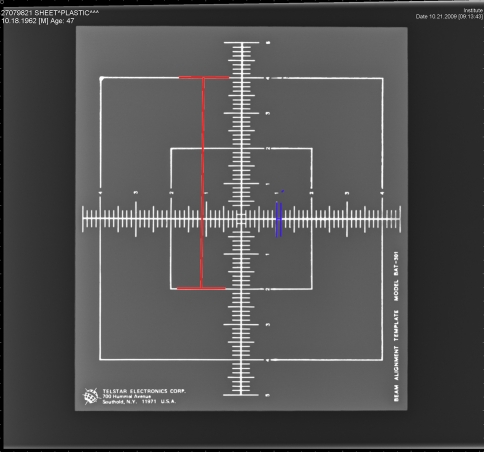Click the MODEL BAT-301 vertical text
This screenshot has width=484, height=452.
[396, 276]
